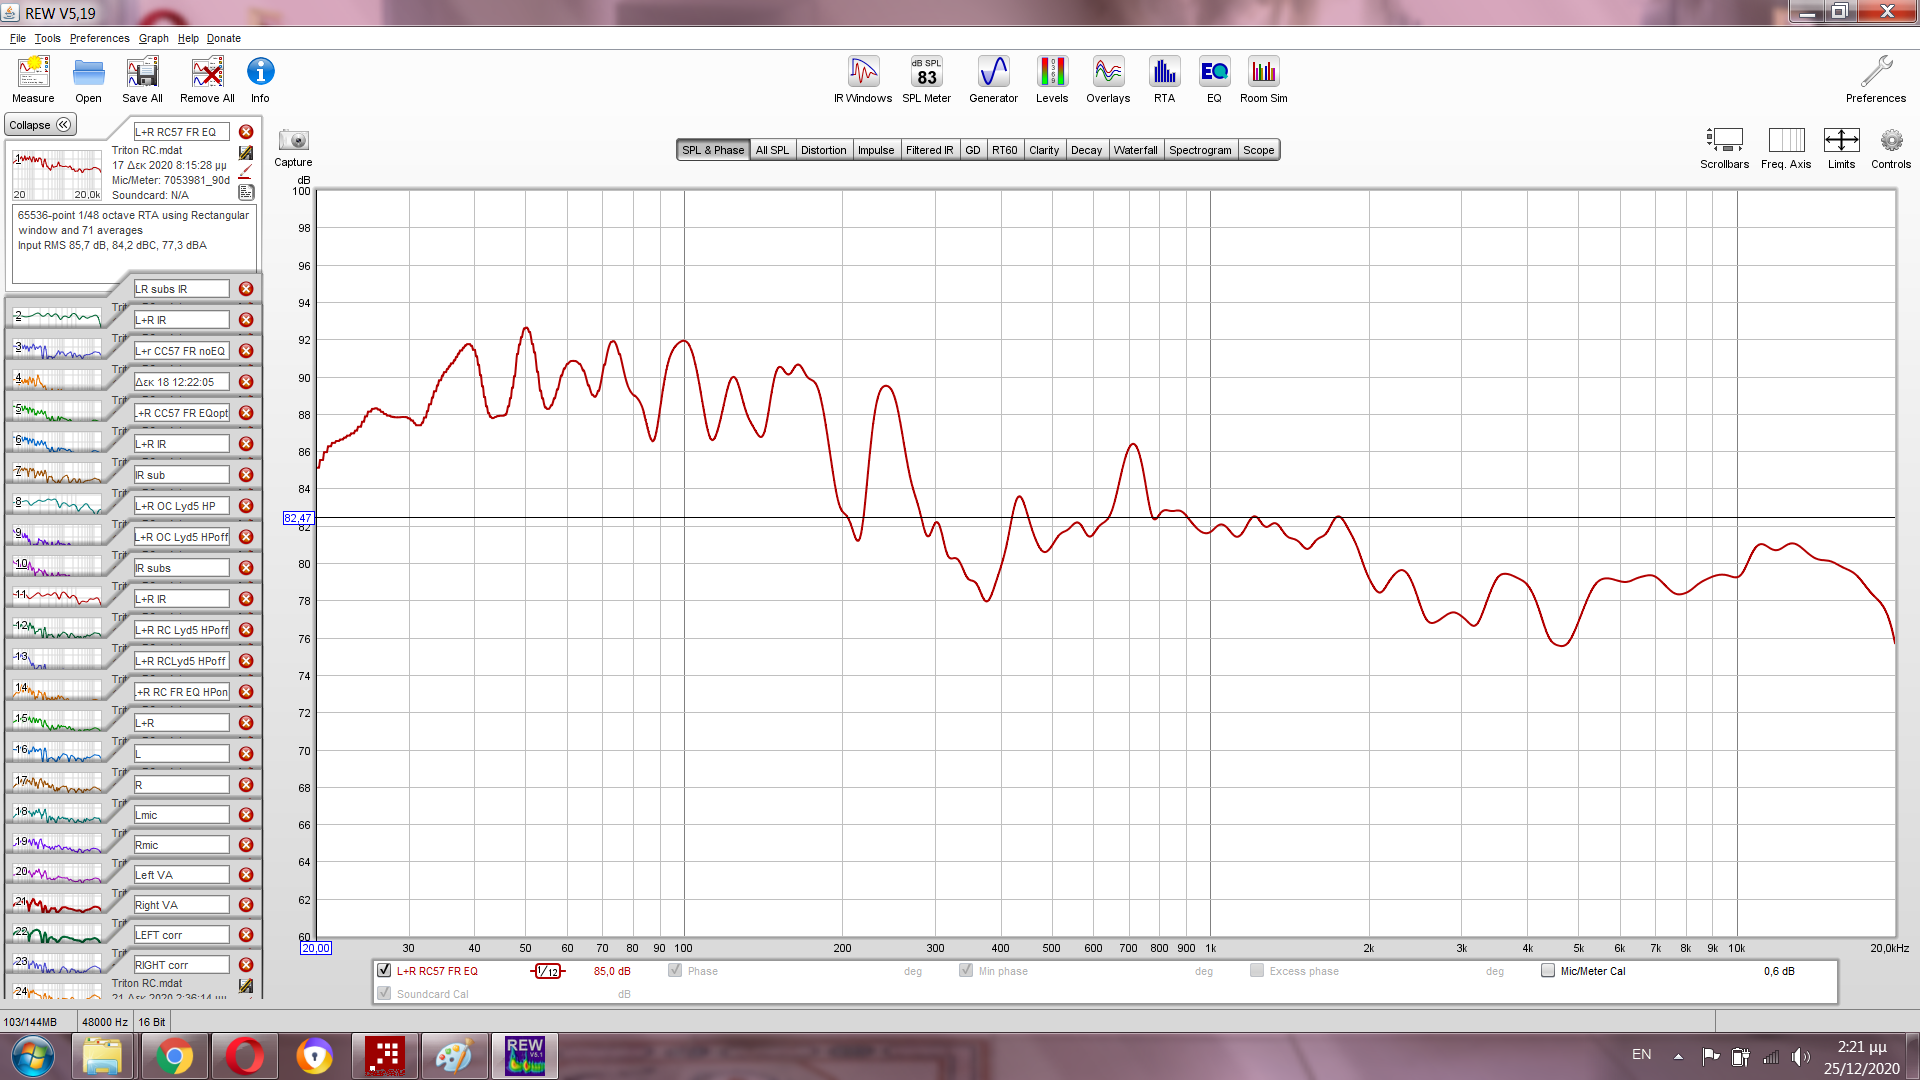The image size is (1920, 1080).
Task: Collapse the measurements side panel
Action: [x=40, y=125]
